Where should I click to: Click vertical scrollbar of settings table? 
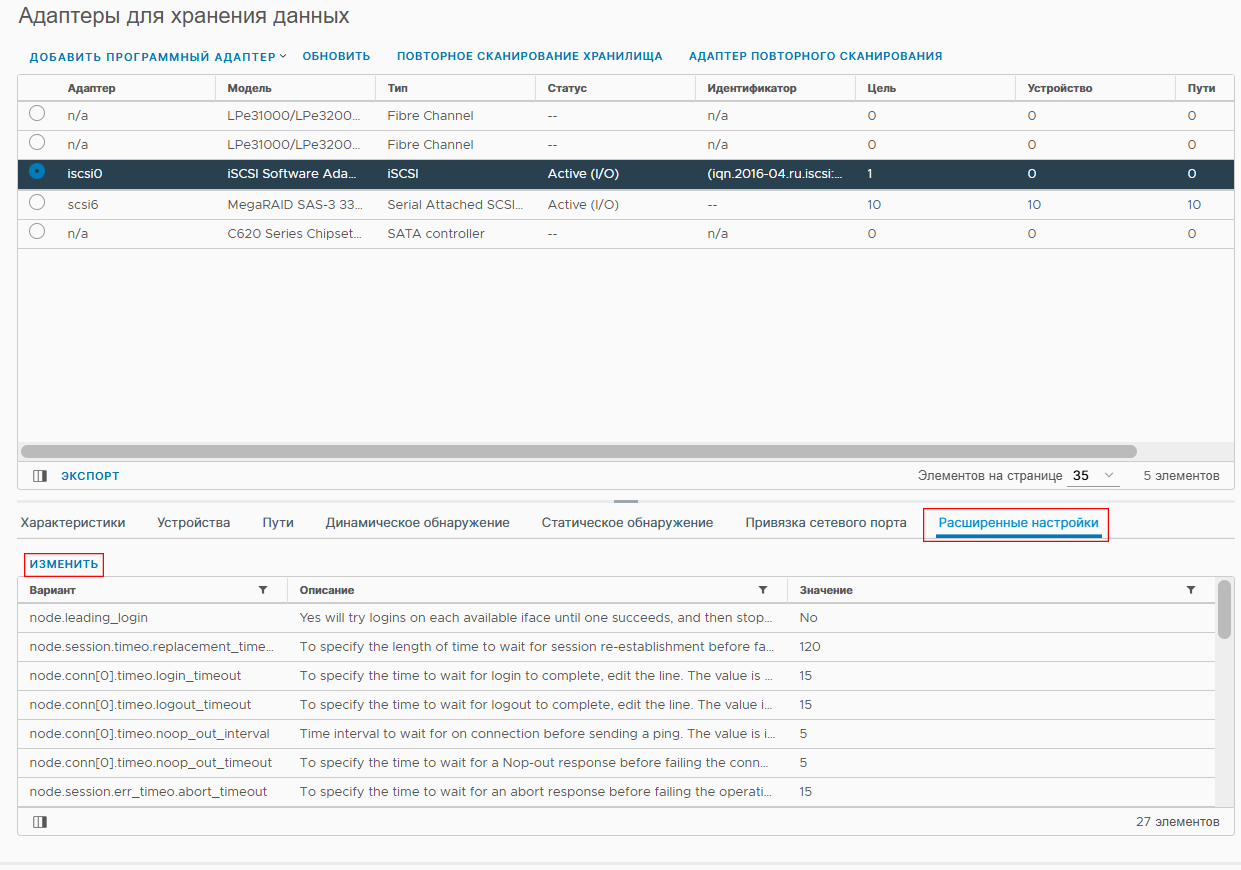(1224, 608)
